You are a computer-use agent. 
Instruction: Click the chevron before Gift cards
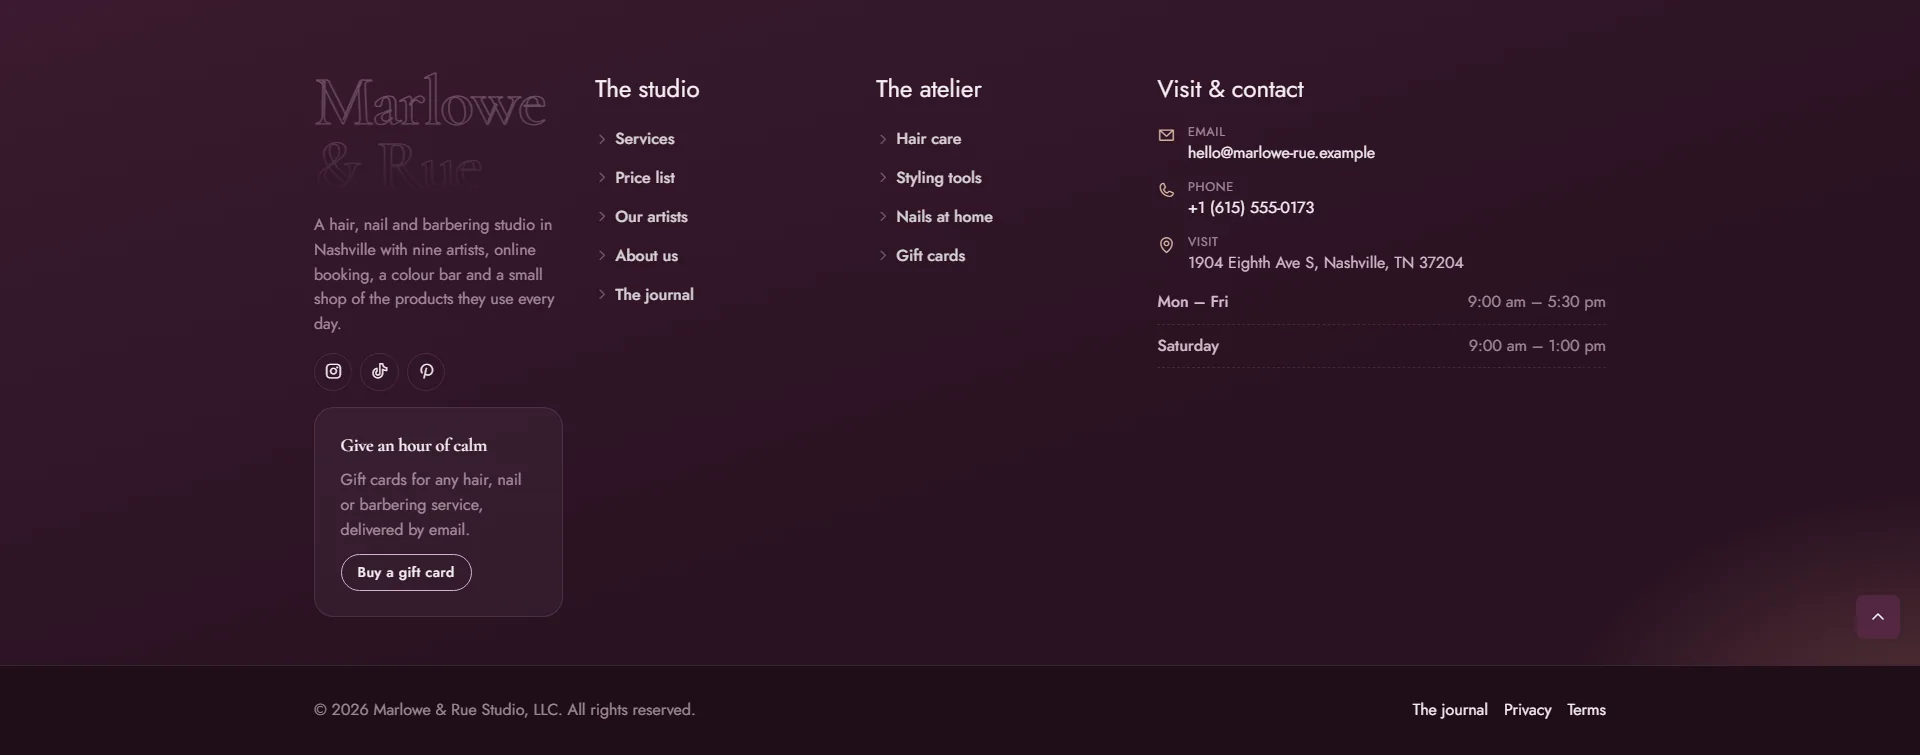tap(883, 256)
